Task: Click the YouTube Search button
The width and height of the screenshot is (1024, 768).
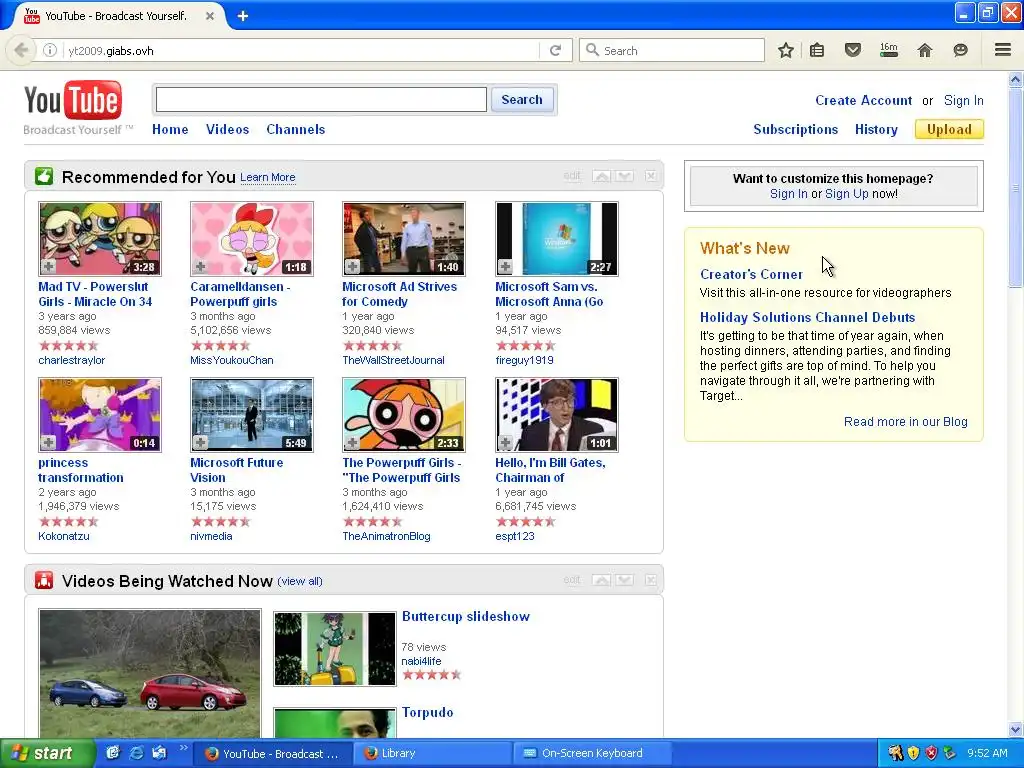Action: coord(522,99)
